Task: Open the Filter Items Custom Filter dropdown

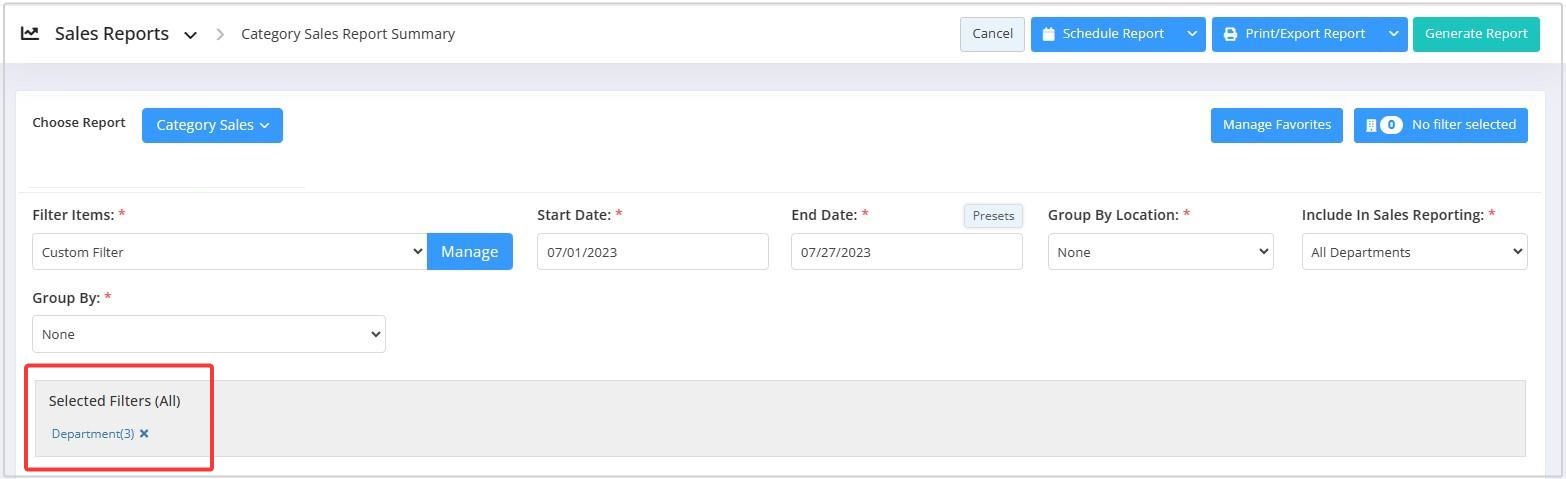Action: 229,252
